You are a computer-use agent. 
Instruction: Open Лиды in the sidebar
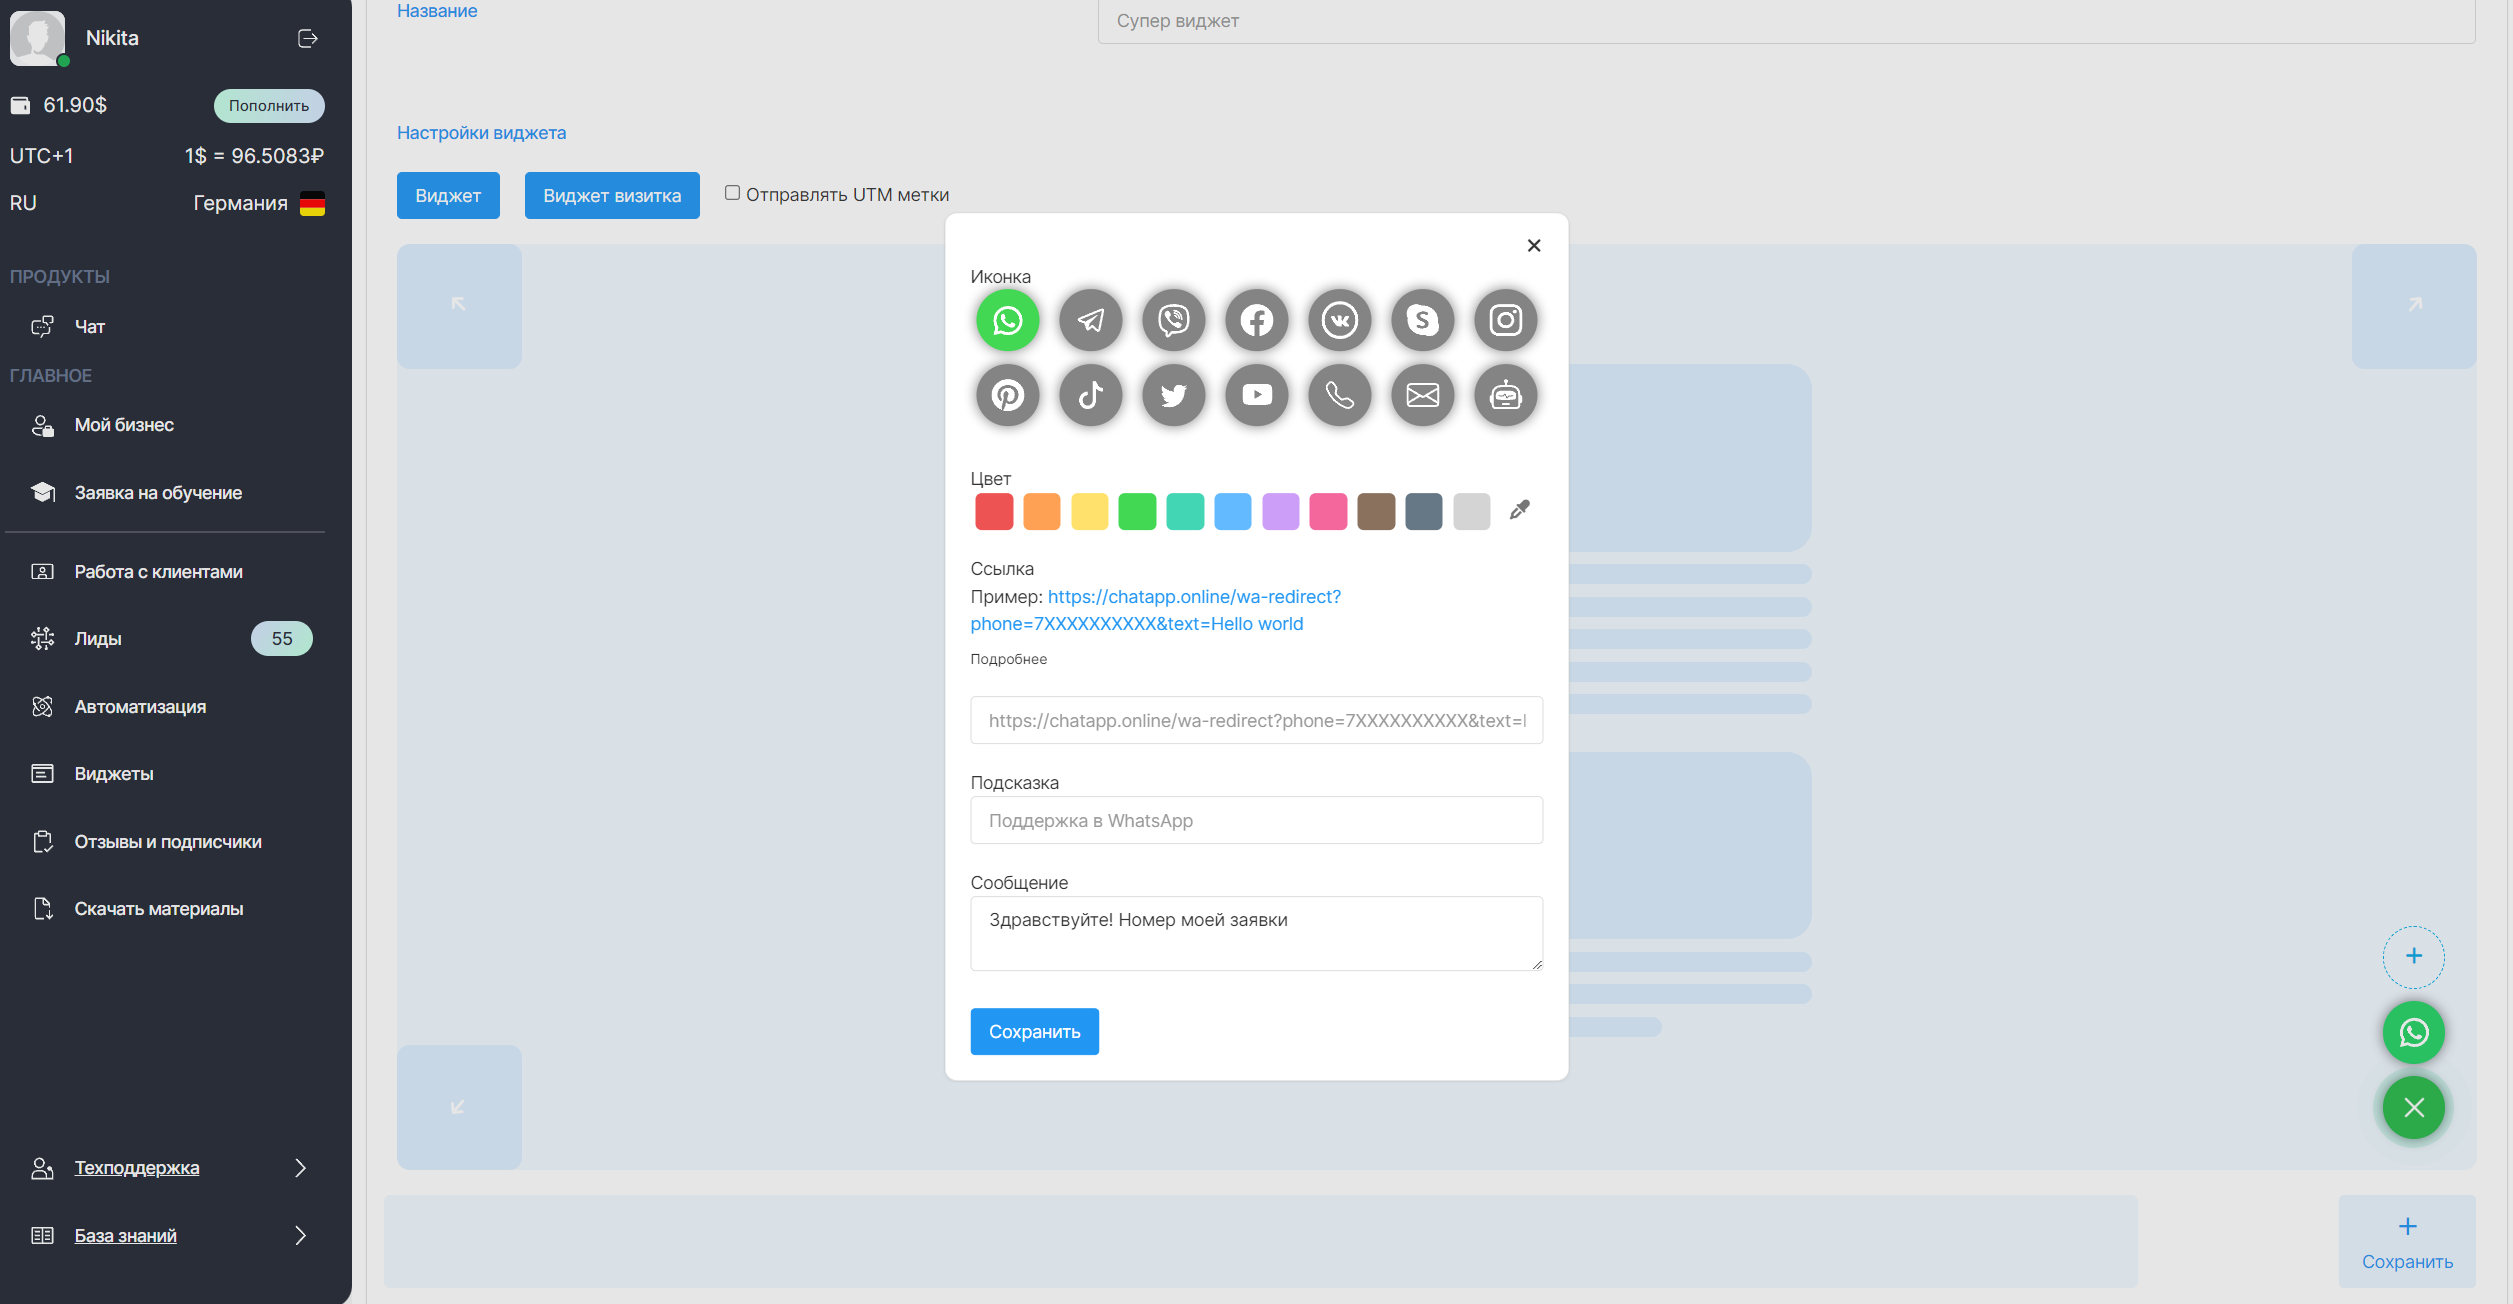tap(98, 639)
